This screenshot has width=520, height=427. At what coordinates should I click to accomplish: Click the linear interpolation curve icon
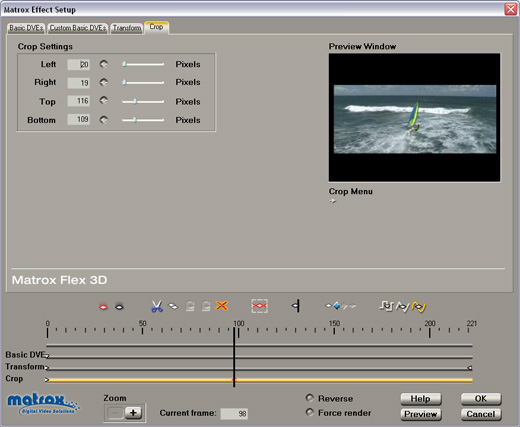(x=402, y=306)
